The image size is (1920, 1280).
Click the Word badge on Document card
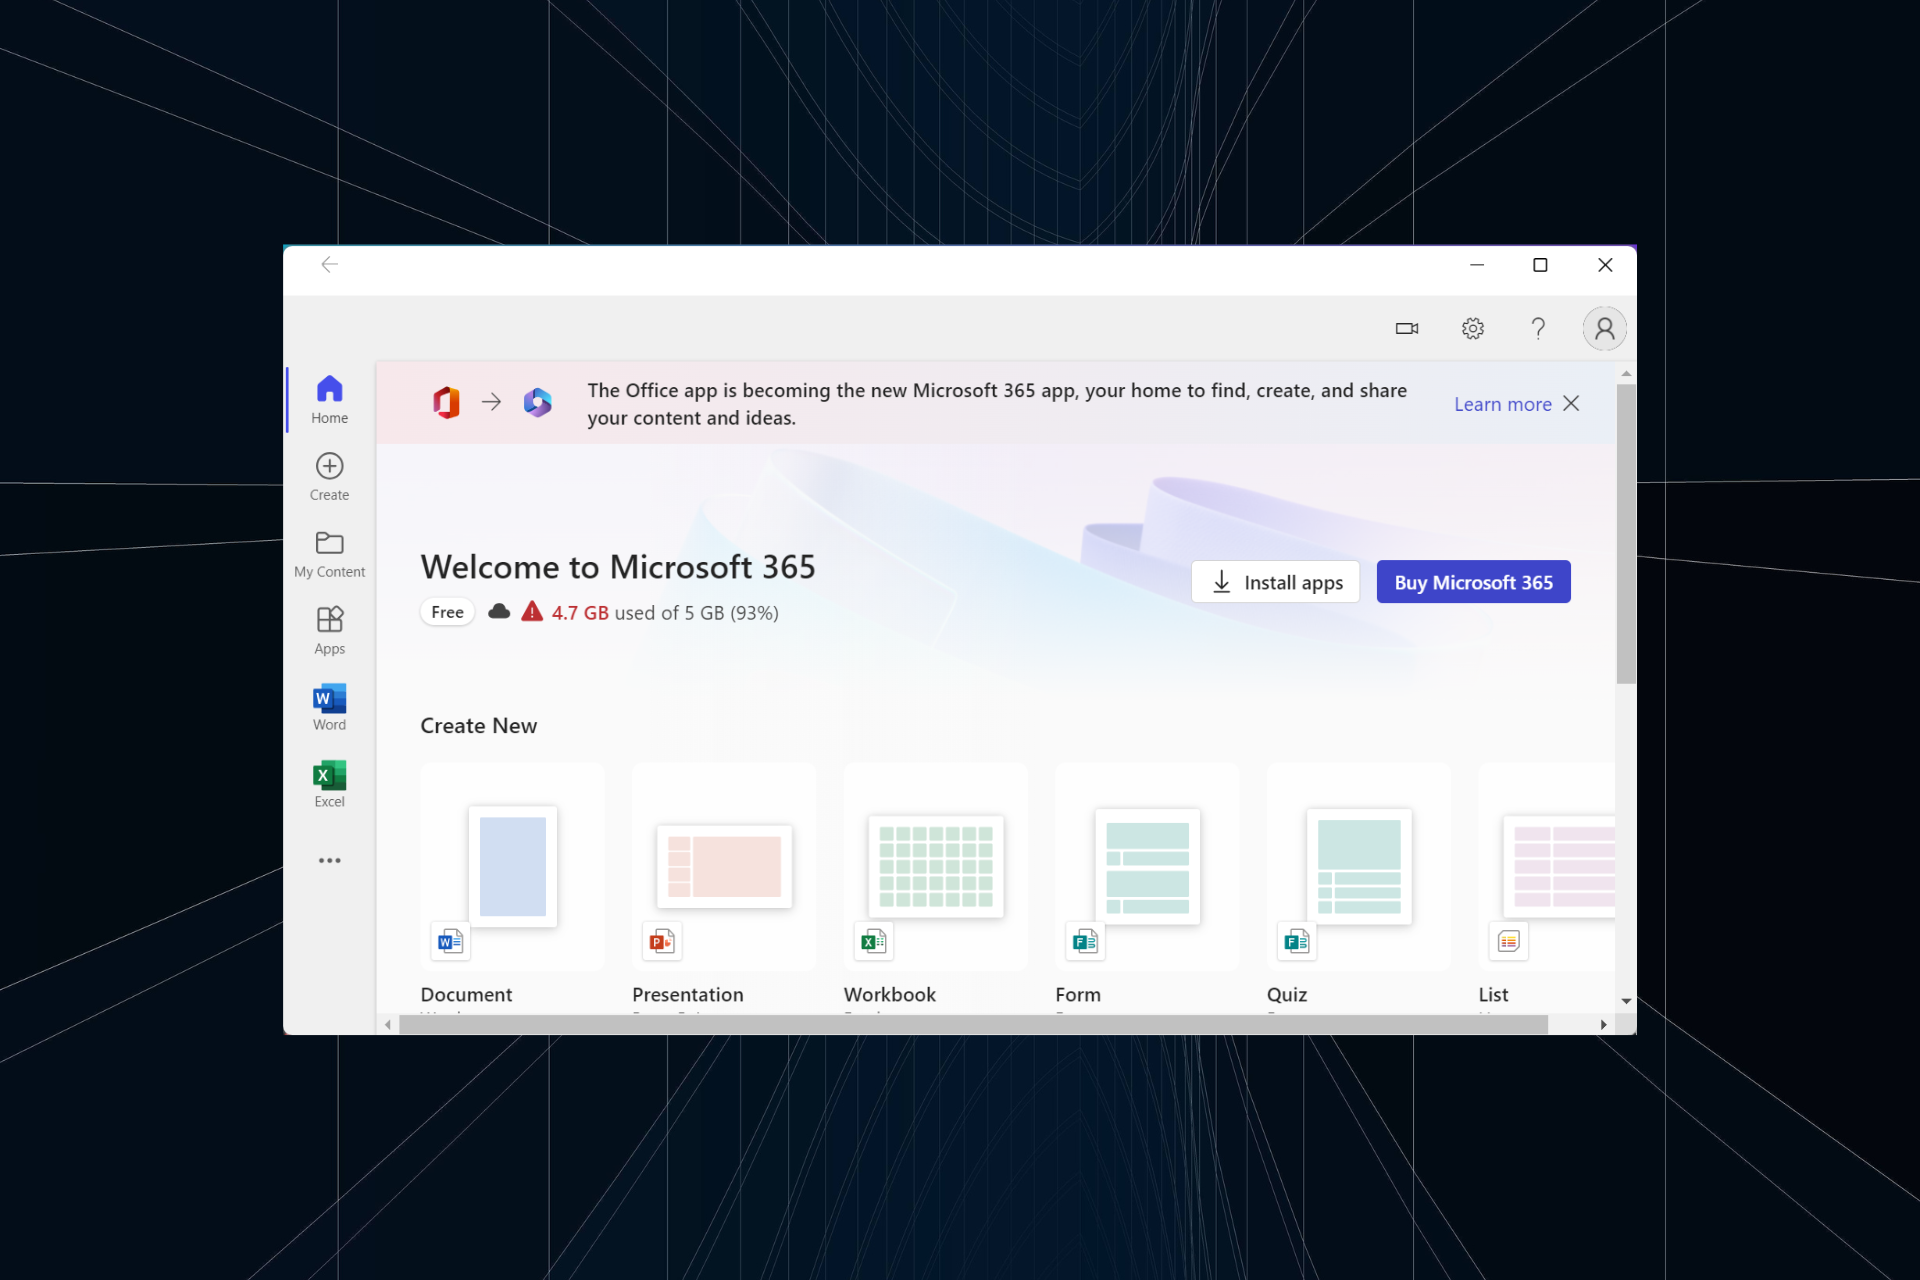[450, 941]
